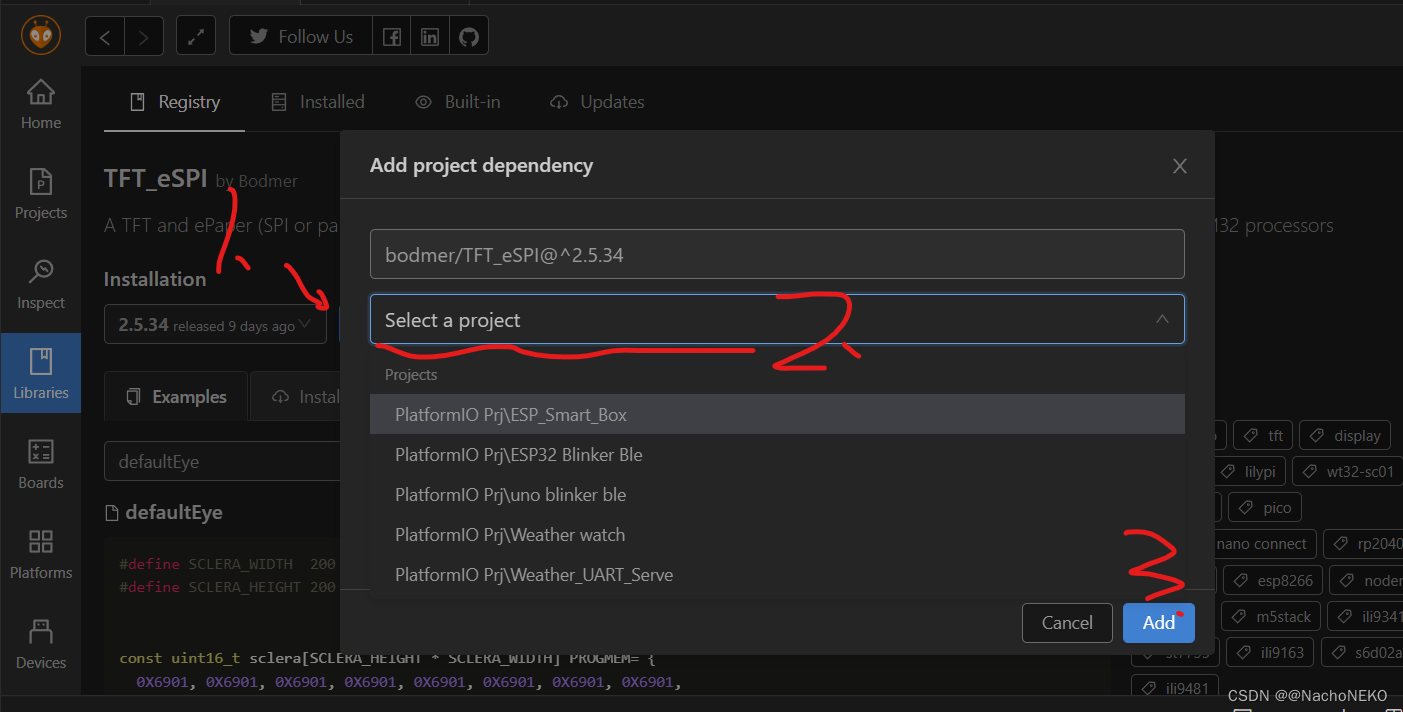Click the m5stack tag
Screen dimensions: 1403x712
(x=1272, y=617)
